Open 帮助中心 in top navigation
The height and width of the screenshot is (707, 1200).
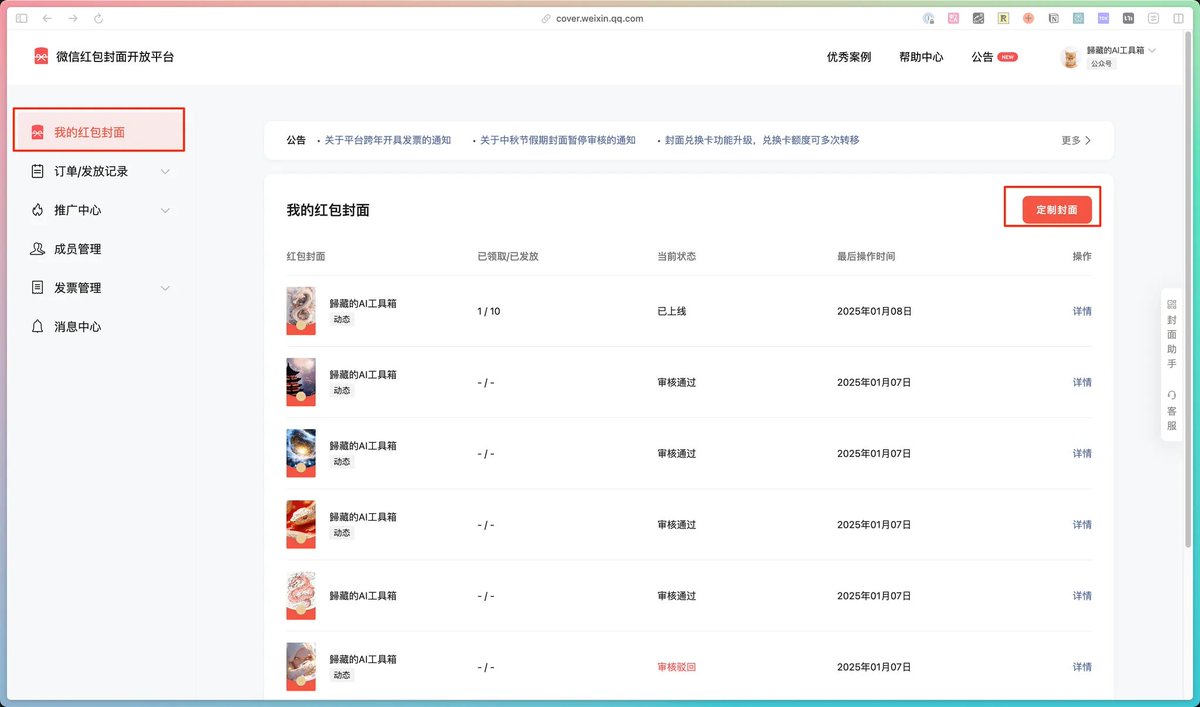coord(920,57)
